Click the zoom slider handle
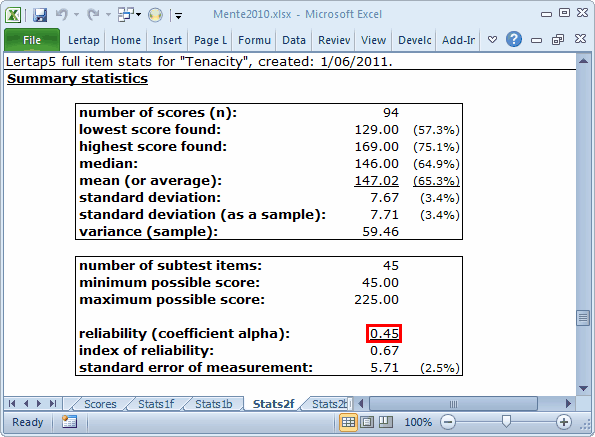595x437 pixels. pyautogui.click(x=506, y=421)
